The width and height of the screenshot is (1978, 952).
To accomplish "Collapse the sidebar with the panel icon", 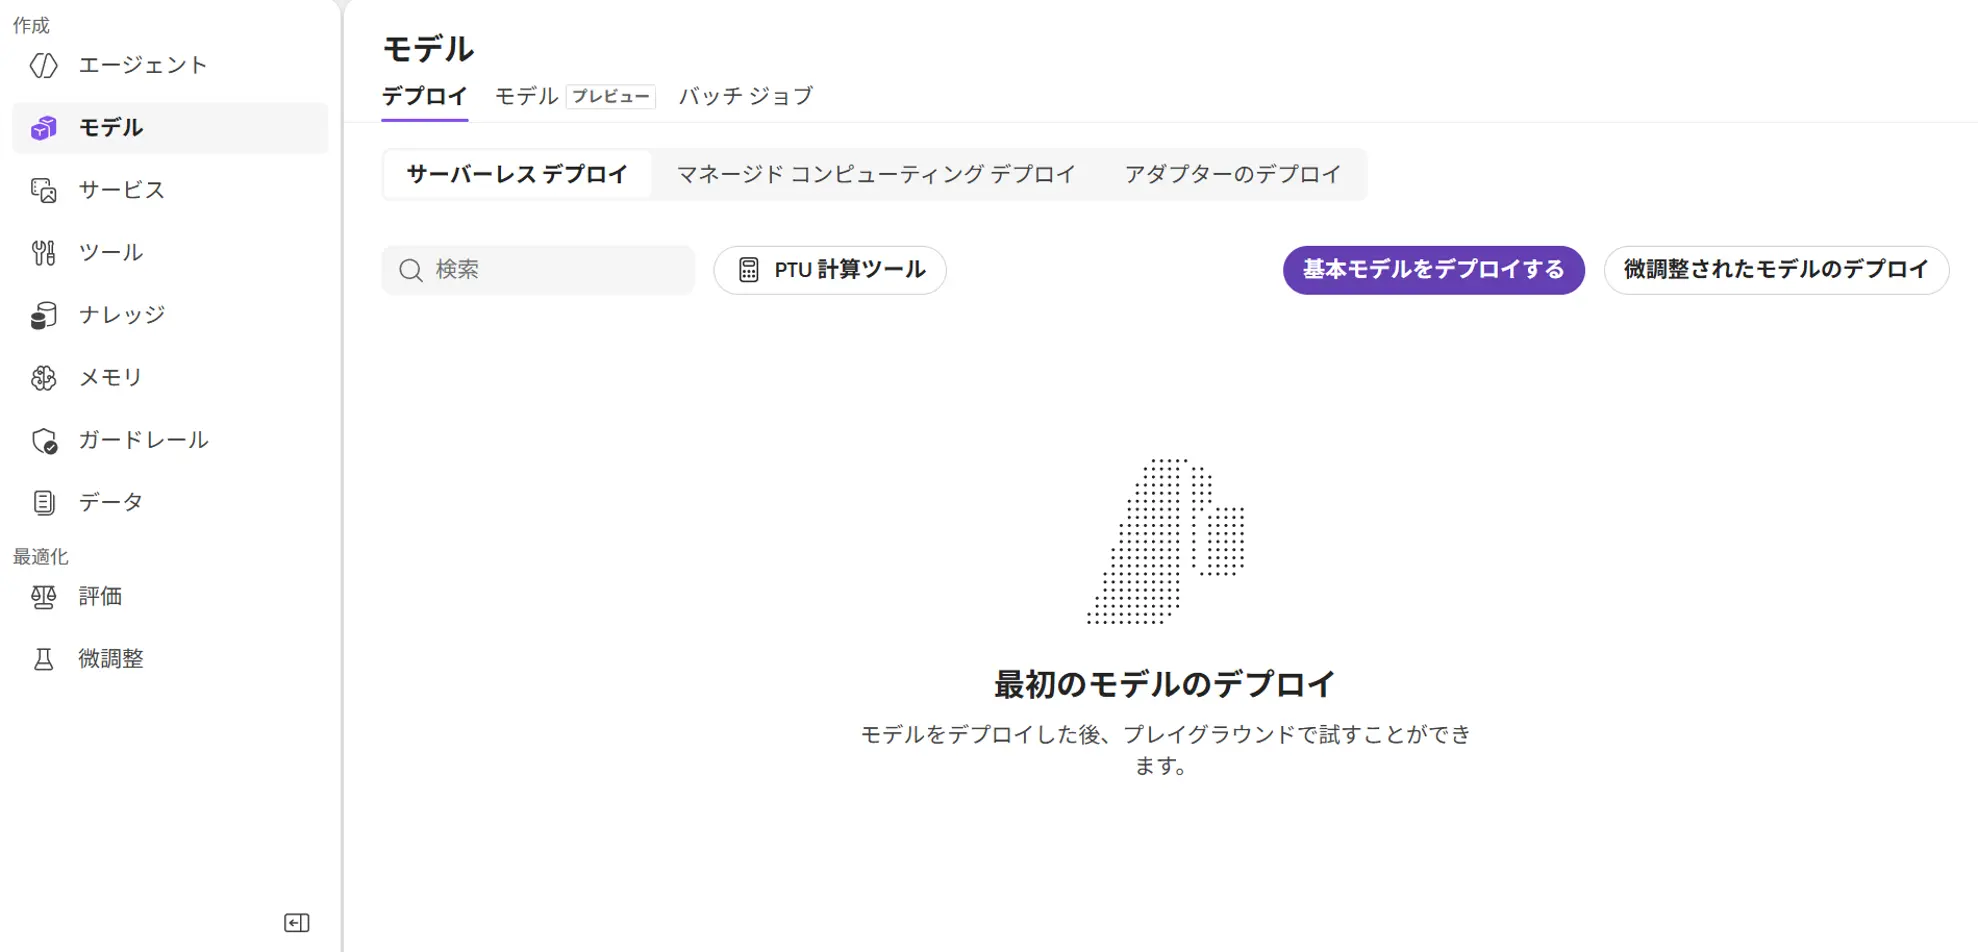I will click(x=297, y=922).
